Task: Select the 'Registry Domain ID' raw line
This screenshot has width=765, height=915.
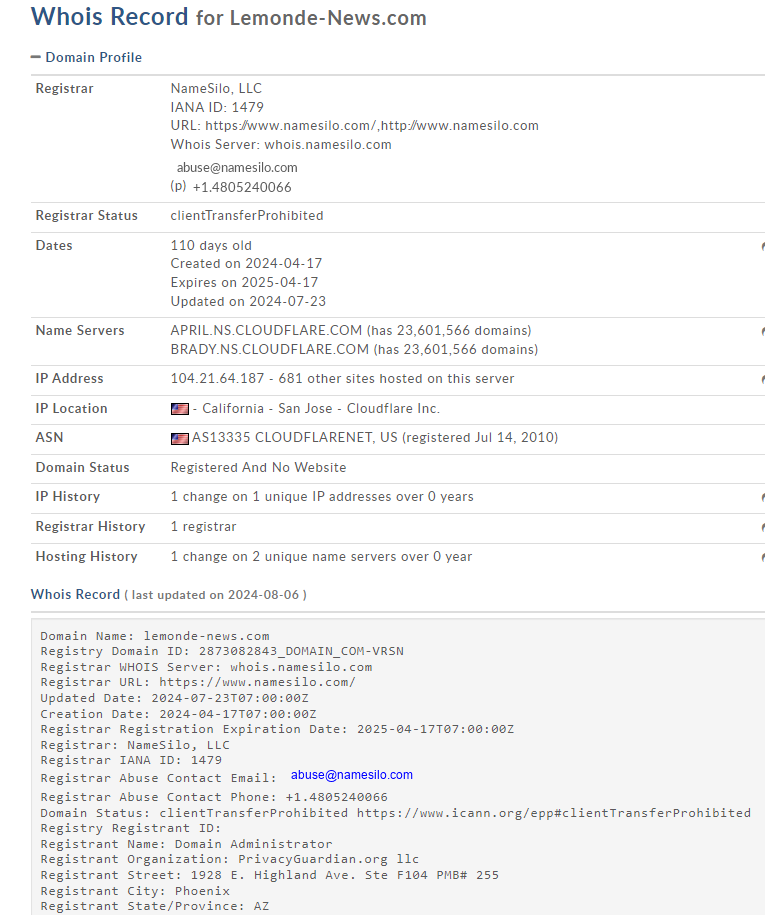Action: tap(222, 651)
